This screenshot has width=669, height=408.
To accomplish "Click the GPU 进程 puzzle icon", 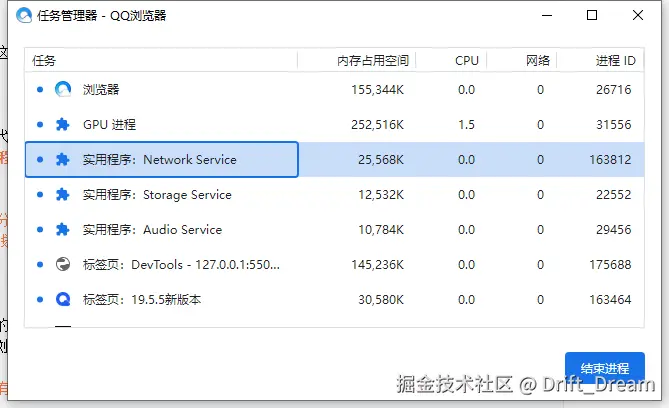I will tap(63, 125).
